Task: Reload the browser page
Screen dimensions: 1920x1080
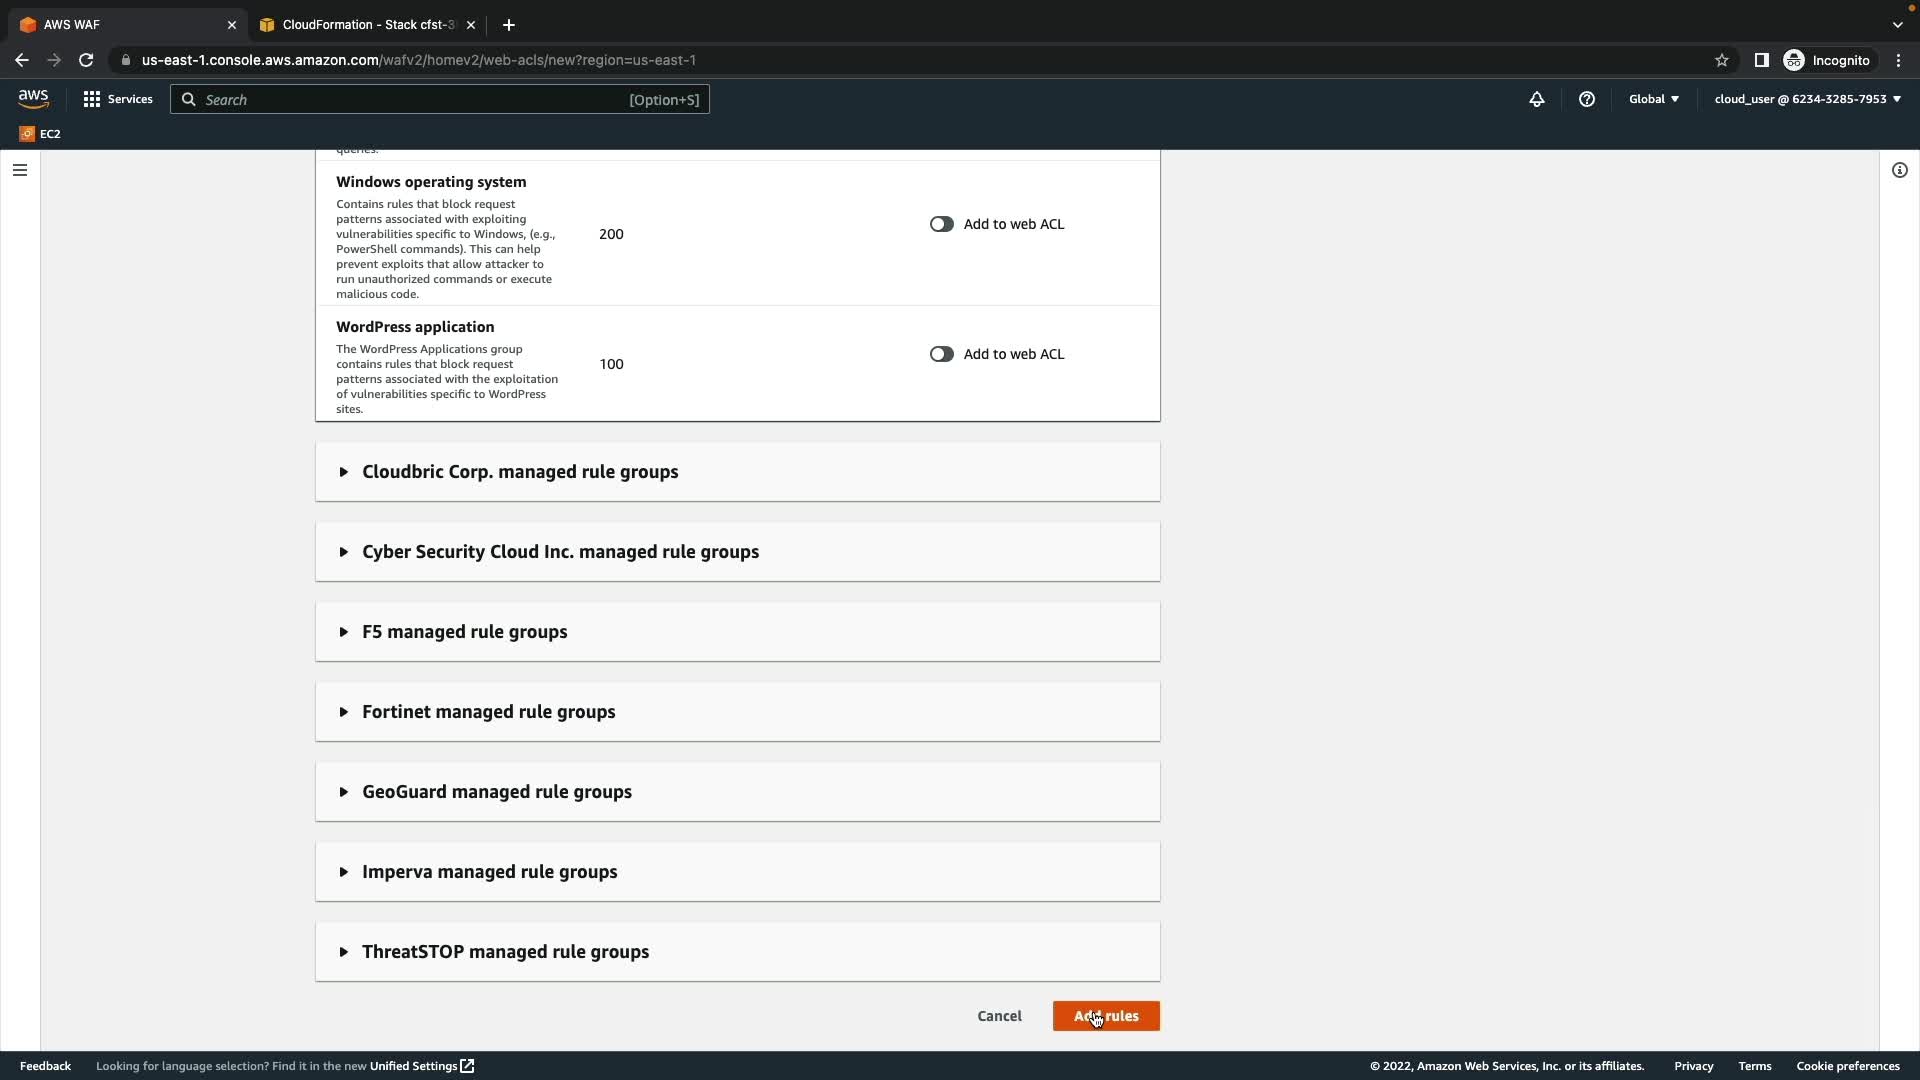Action: pyautogui.click(x=86, y=60)
